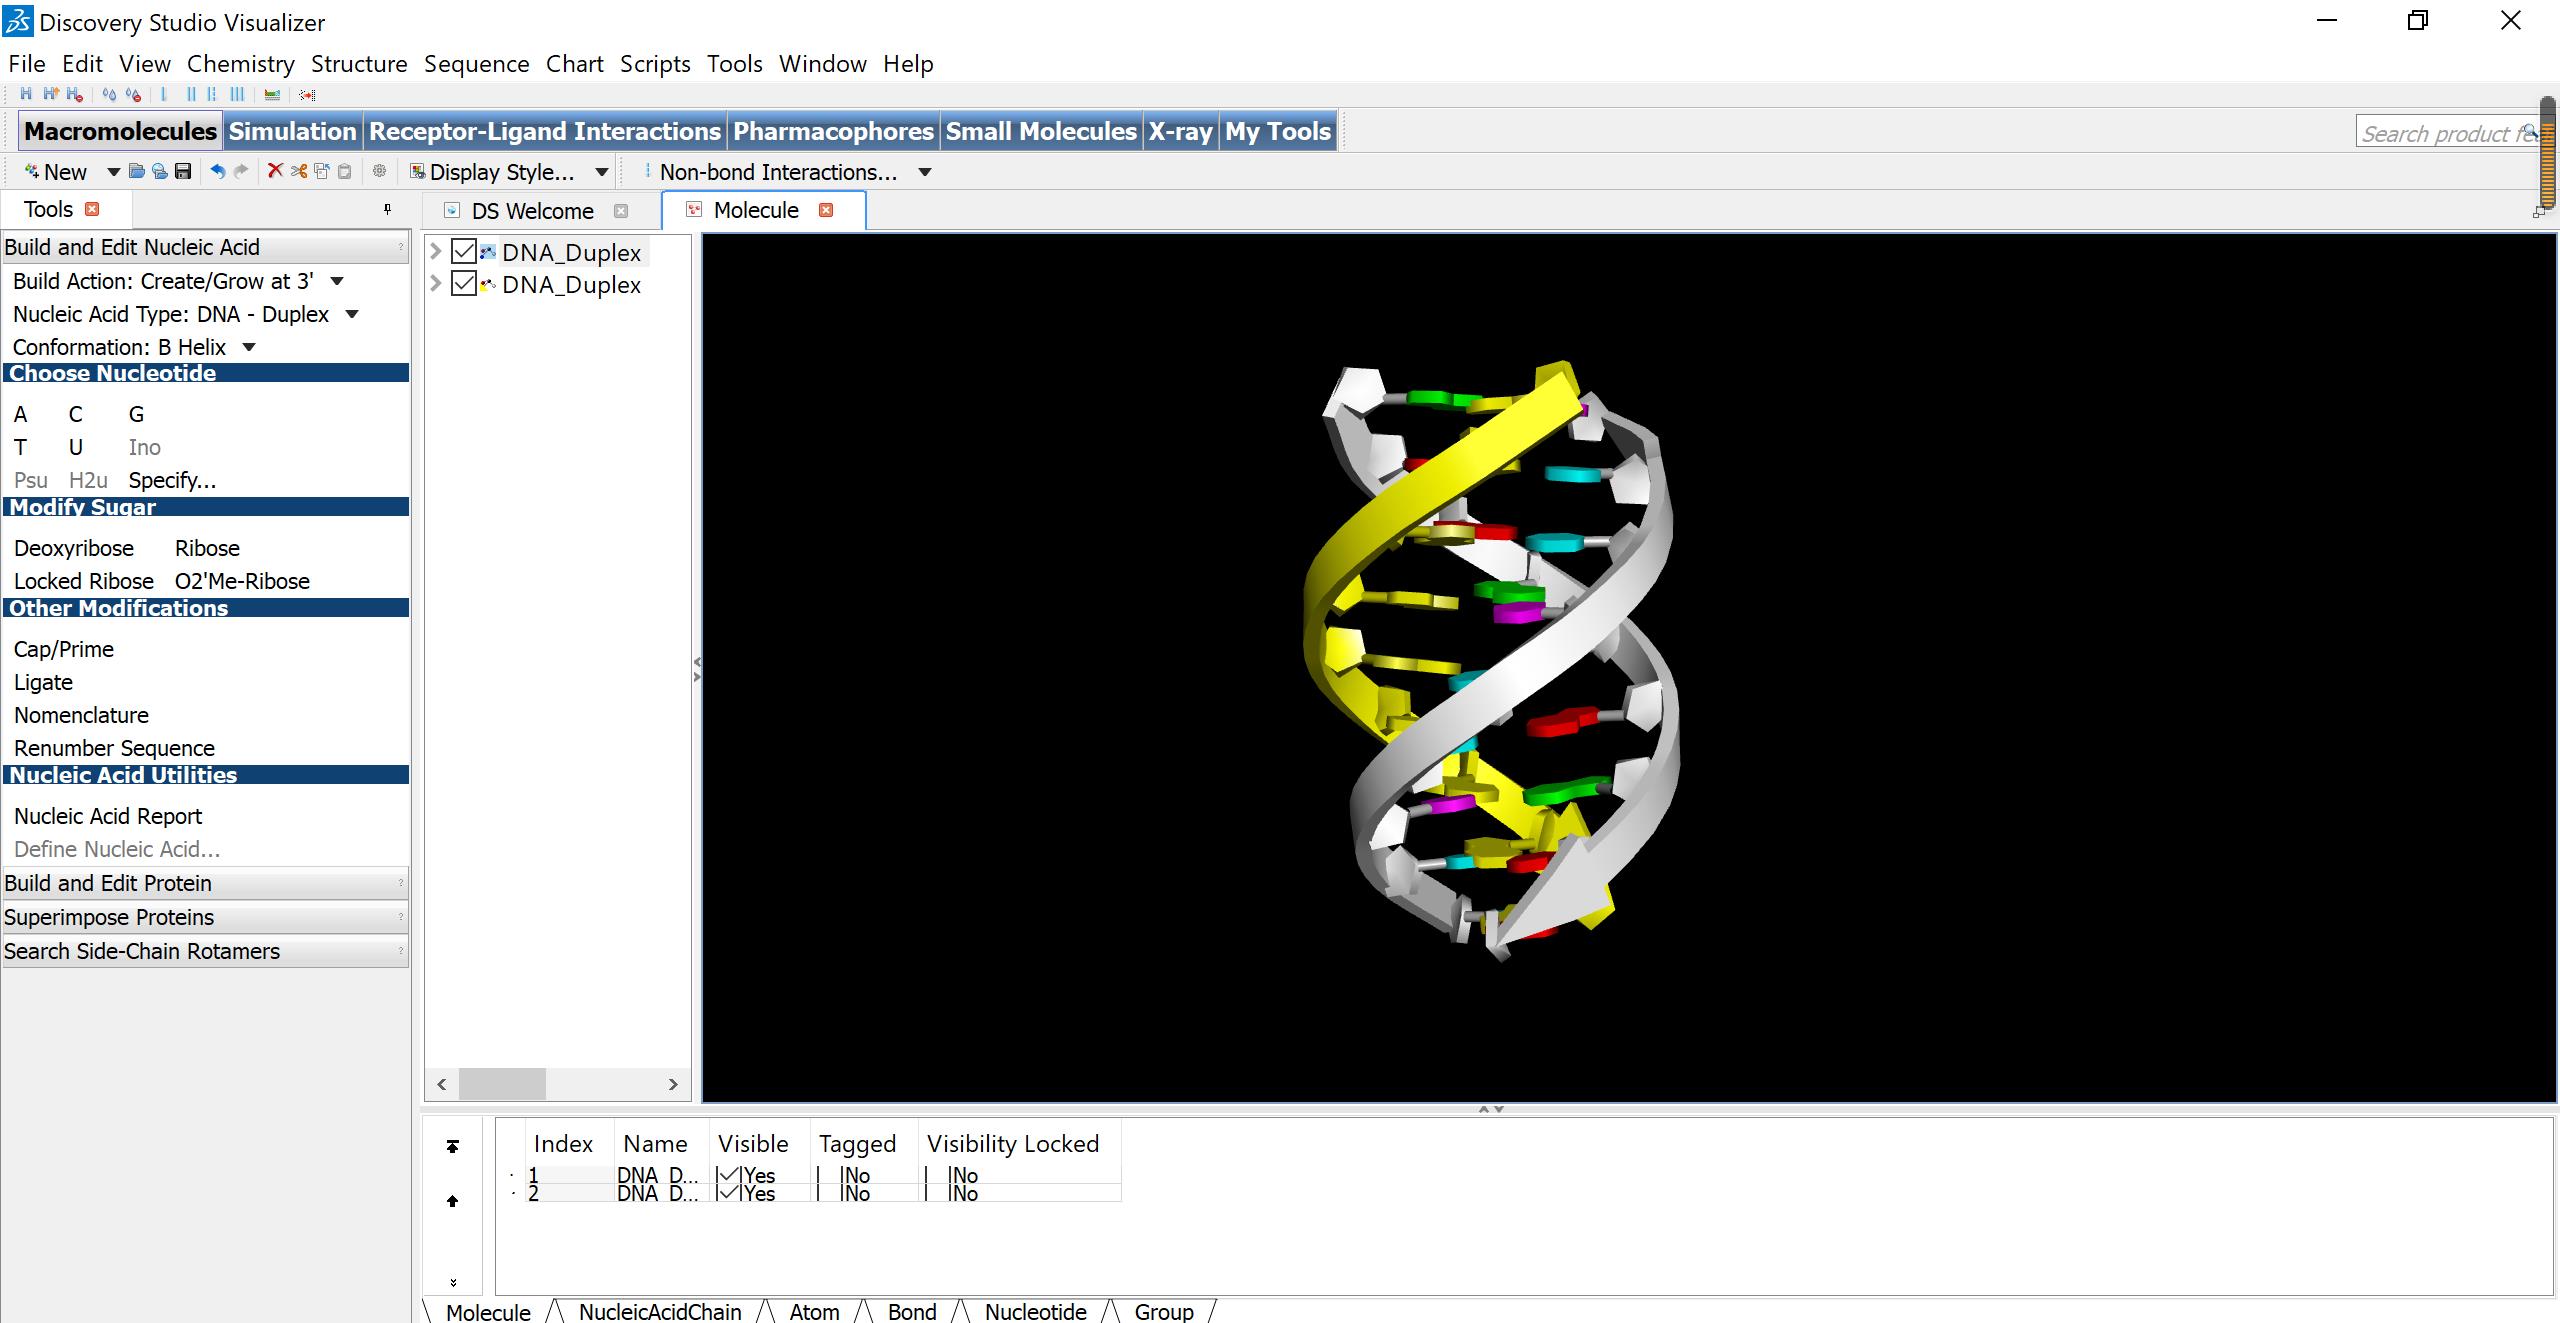The width and height of the screenshot is (2560, 1323).
Task: Toggle Visible checkbox for row 2
Action: [728, 1193]
